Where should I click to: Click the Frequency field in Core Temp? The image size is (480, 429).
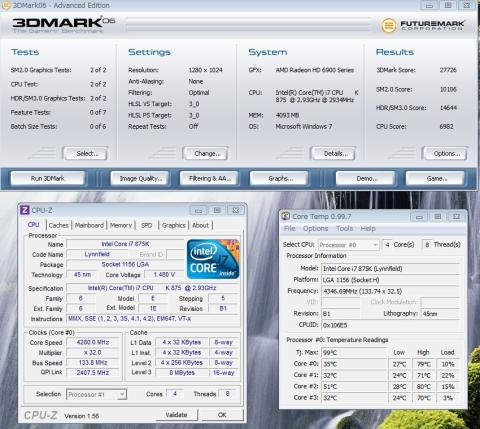point(390,291)
